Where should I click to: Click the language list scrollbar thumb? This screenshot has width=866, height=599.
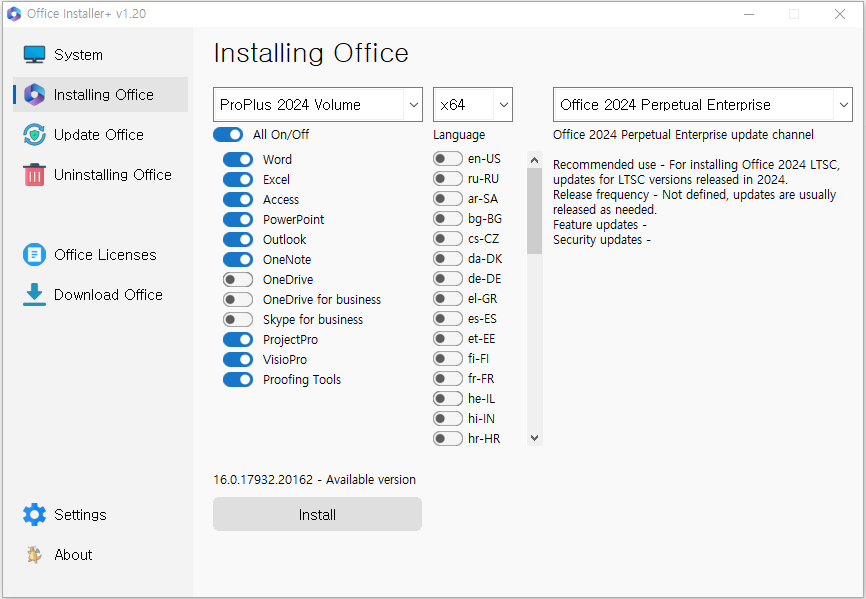point(534,211)
